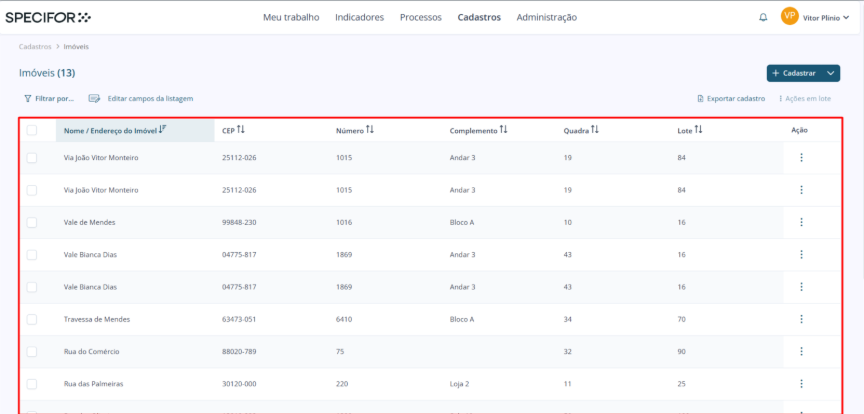Click the Vale de Mendes name
This screenshot has width=864, height=414.
tap(89, 222)
